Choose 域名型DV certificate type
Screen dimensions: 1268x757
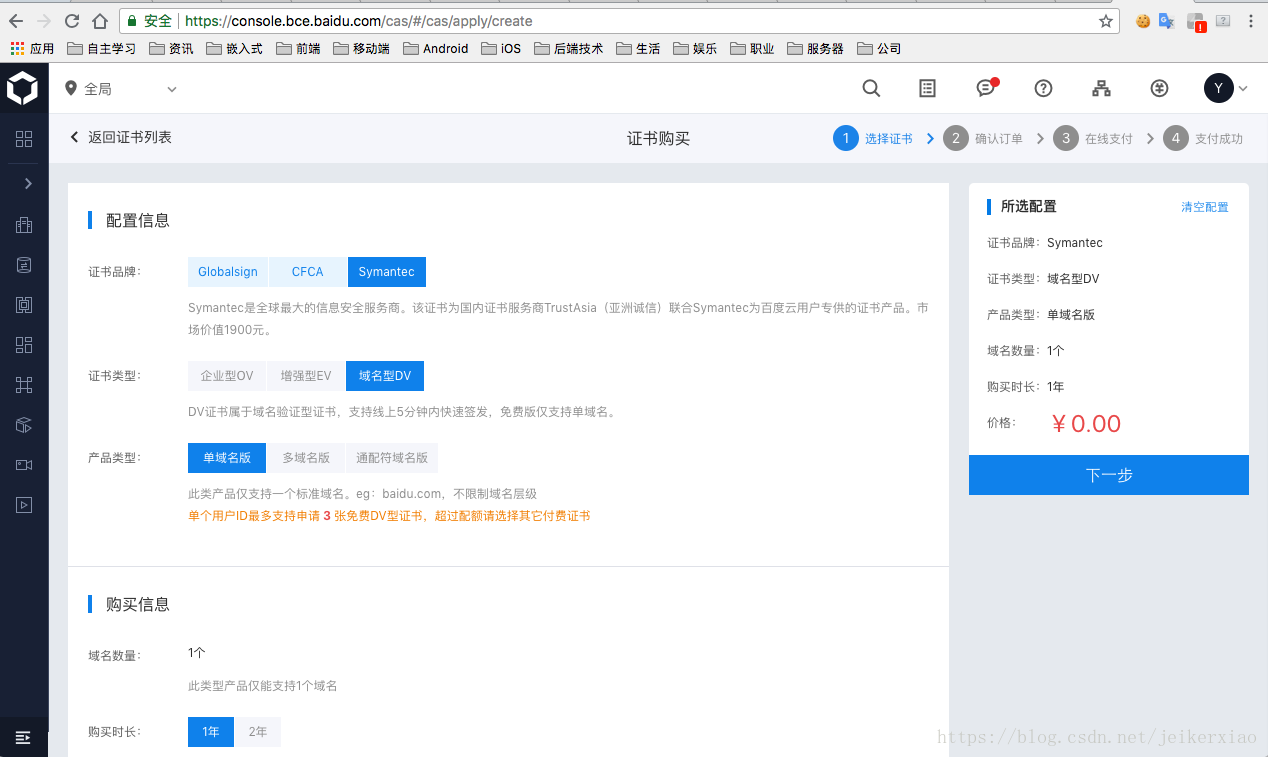click(385, 376)
